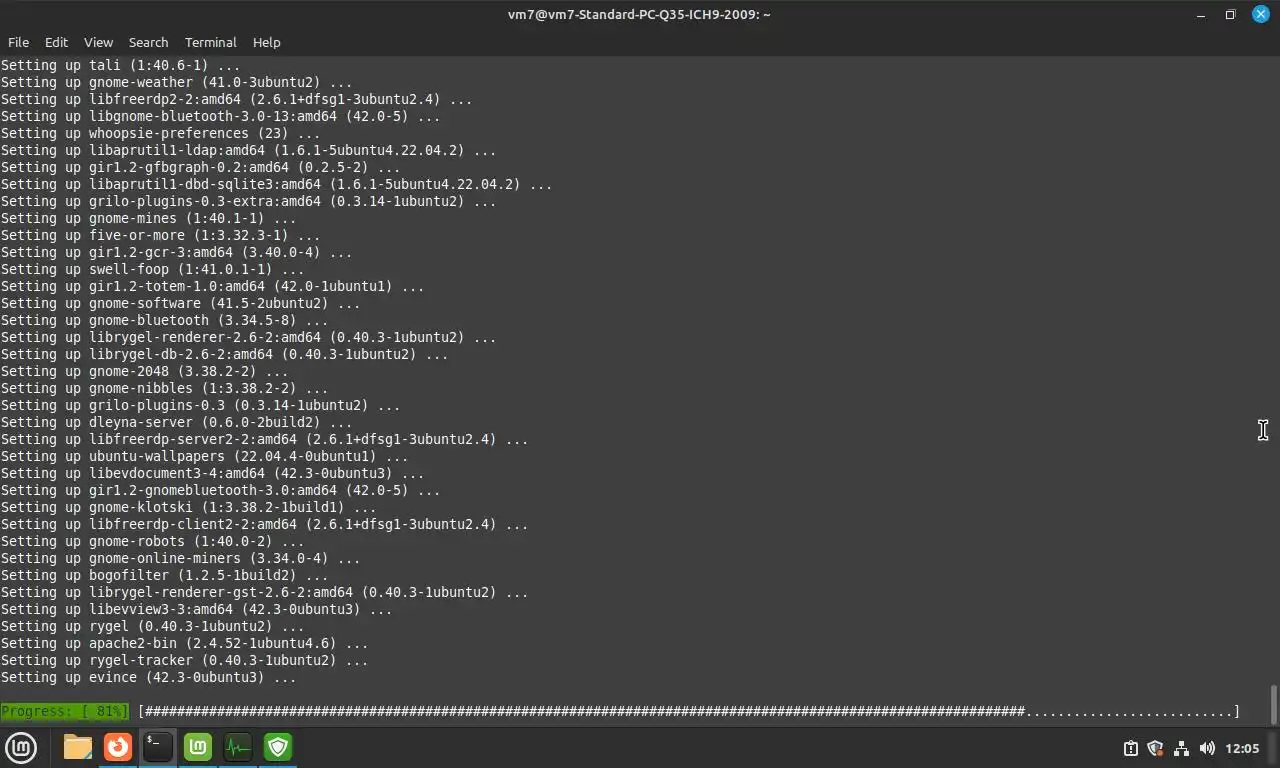Click the 'Setting up gnome-weather' line
The image size is (1280, 768).
point(176,82)
